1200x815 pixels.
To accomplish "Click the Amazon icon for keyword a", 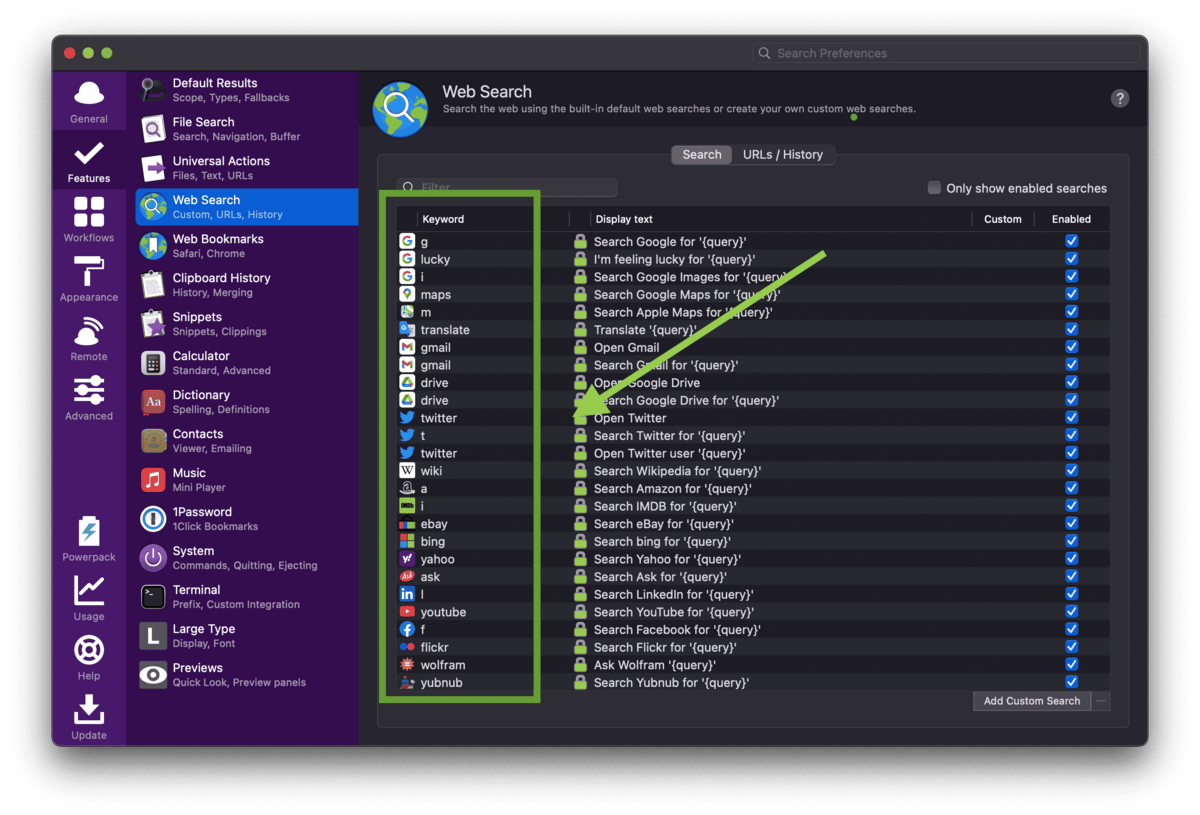I will pos(407,488).
